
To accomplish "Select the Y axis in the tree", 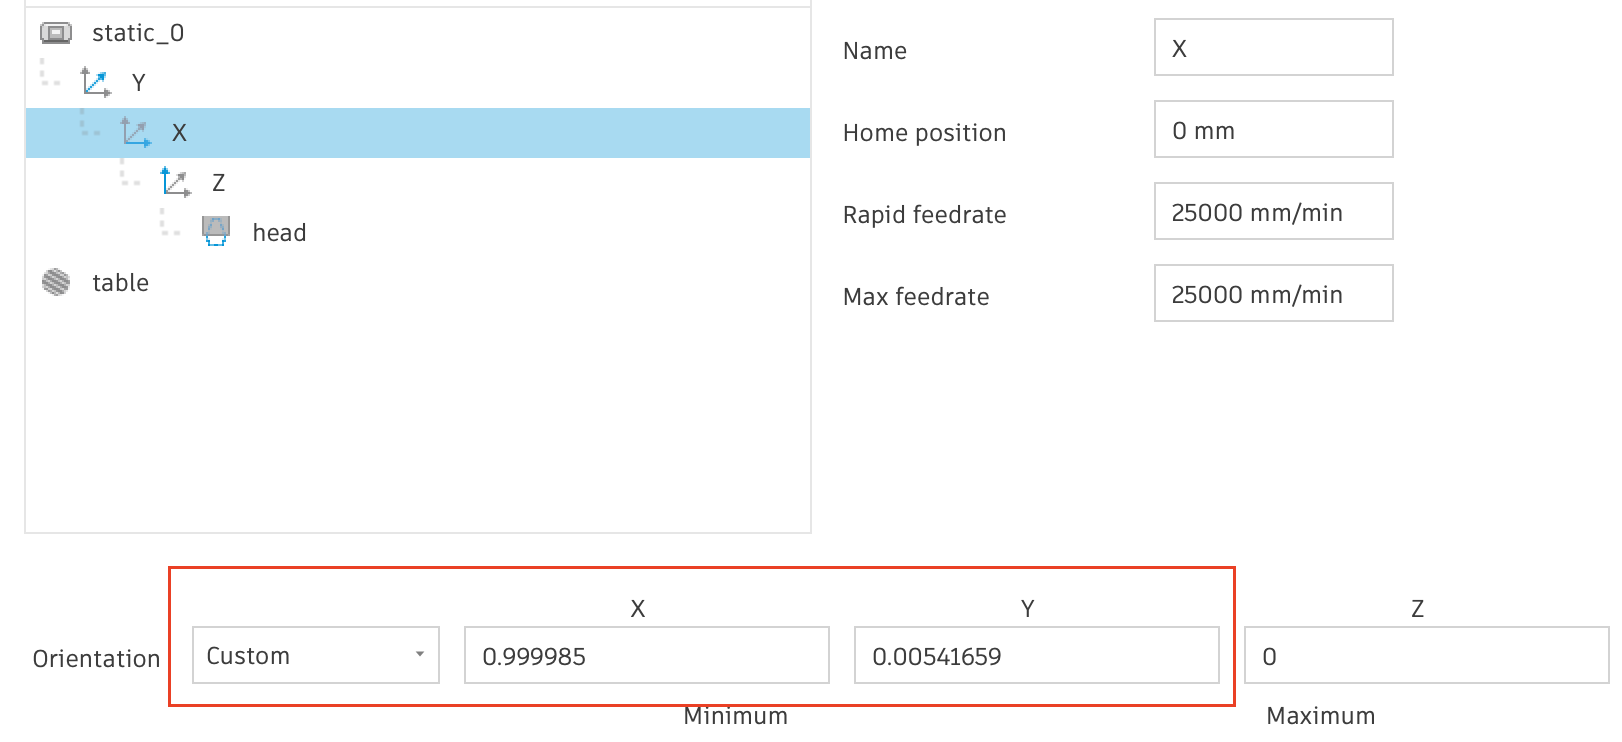I will coord(139,82).
